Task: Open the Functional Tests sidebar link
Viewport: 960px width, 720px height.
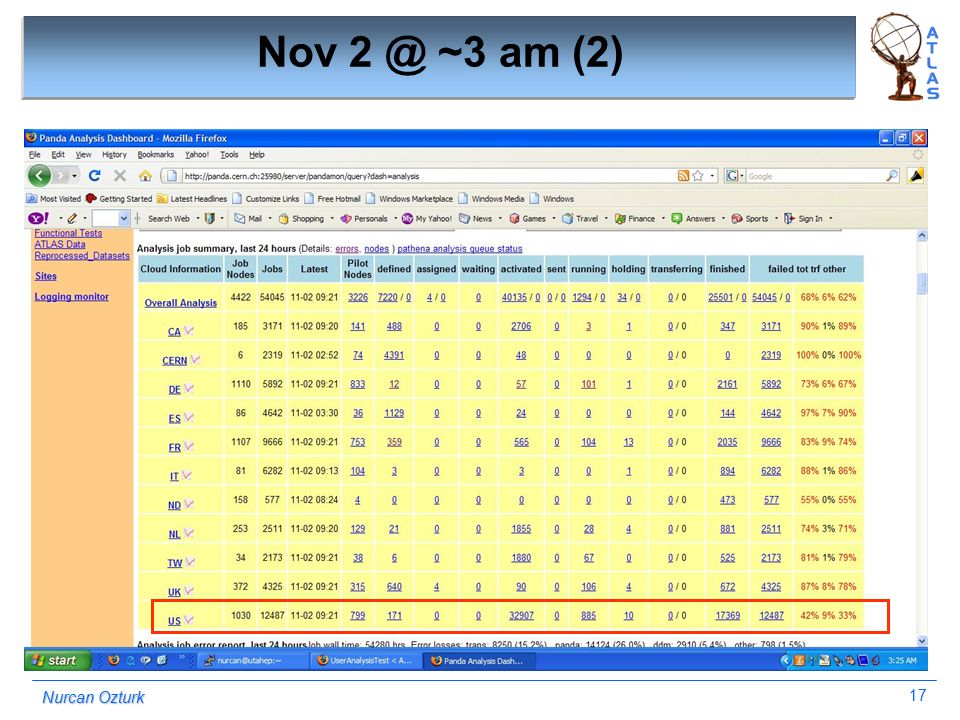Action: (68, 233)
